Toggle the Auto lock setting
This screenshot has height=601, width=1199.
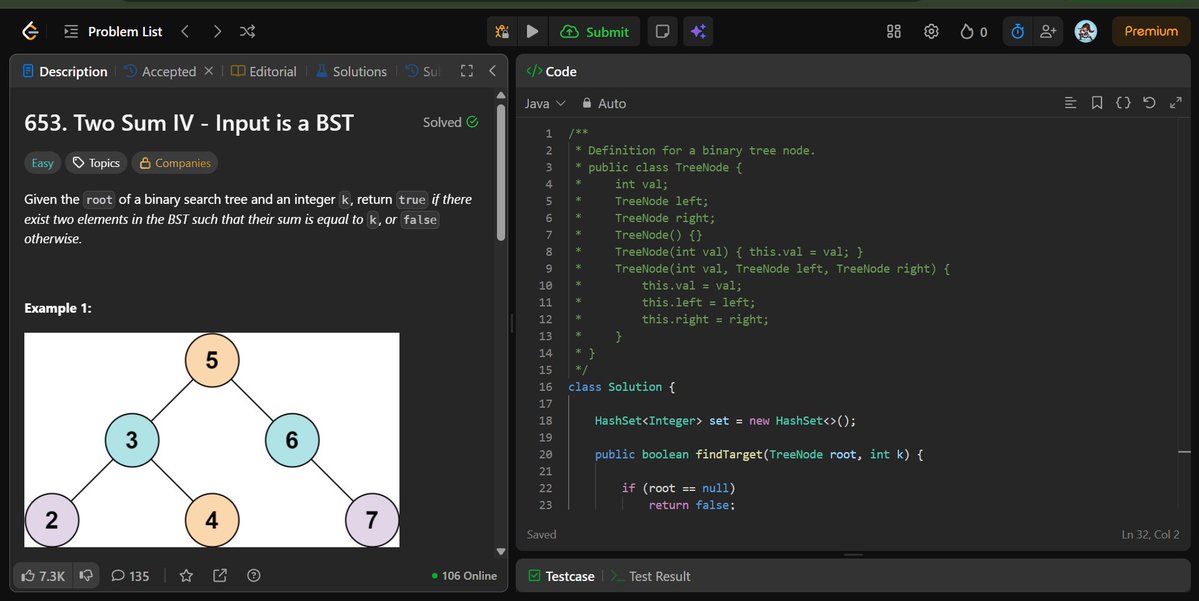tap(604, 103)
